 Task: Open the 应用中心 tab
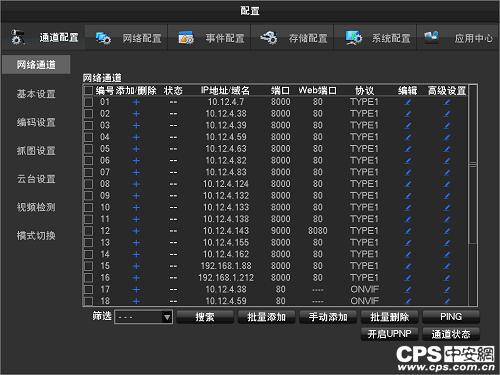(x=458, y=38)
